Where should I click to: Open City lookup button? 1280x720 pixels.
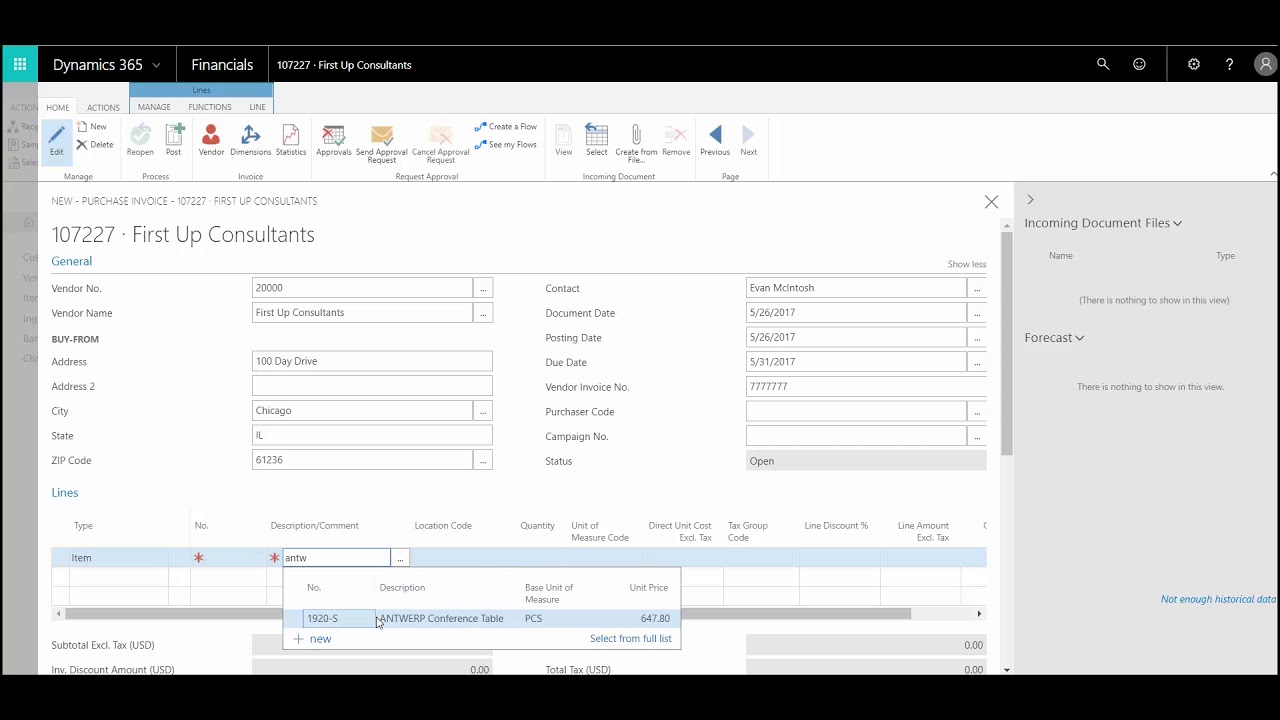483,411
